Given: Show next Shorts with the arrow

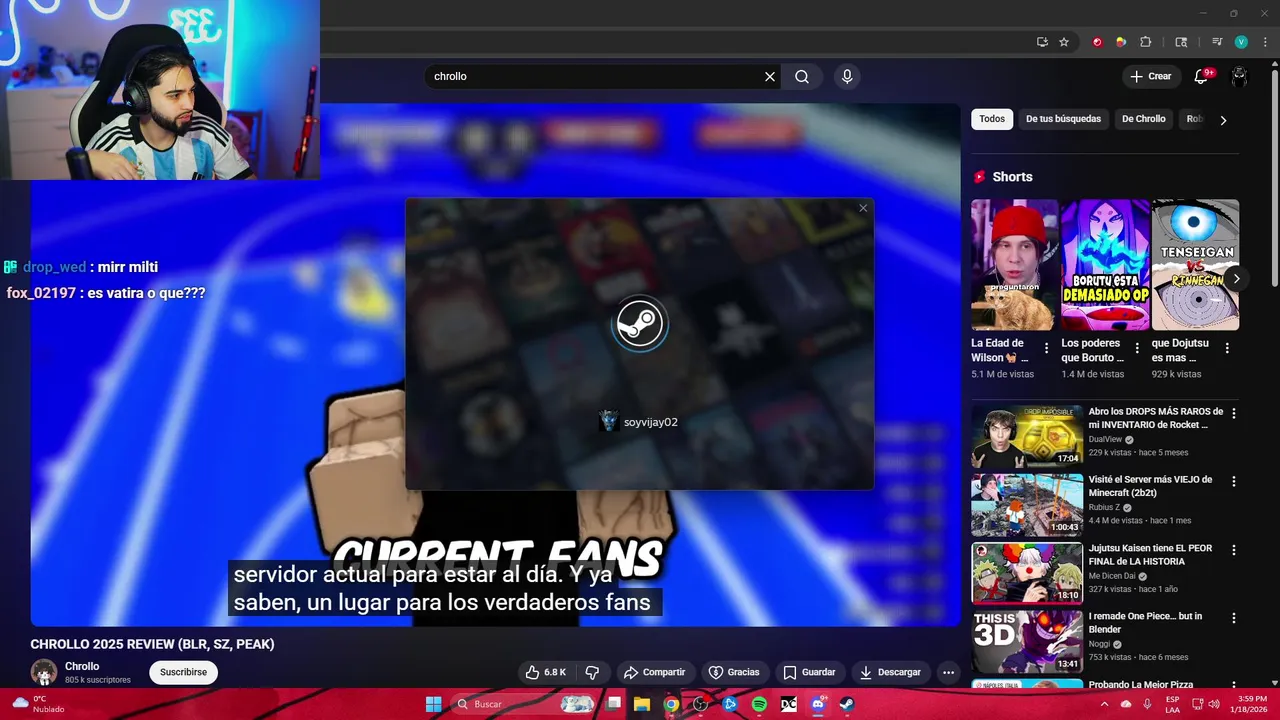Looking at the screenshot, I should (1236, 279).
